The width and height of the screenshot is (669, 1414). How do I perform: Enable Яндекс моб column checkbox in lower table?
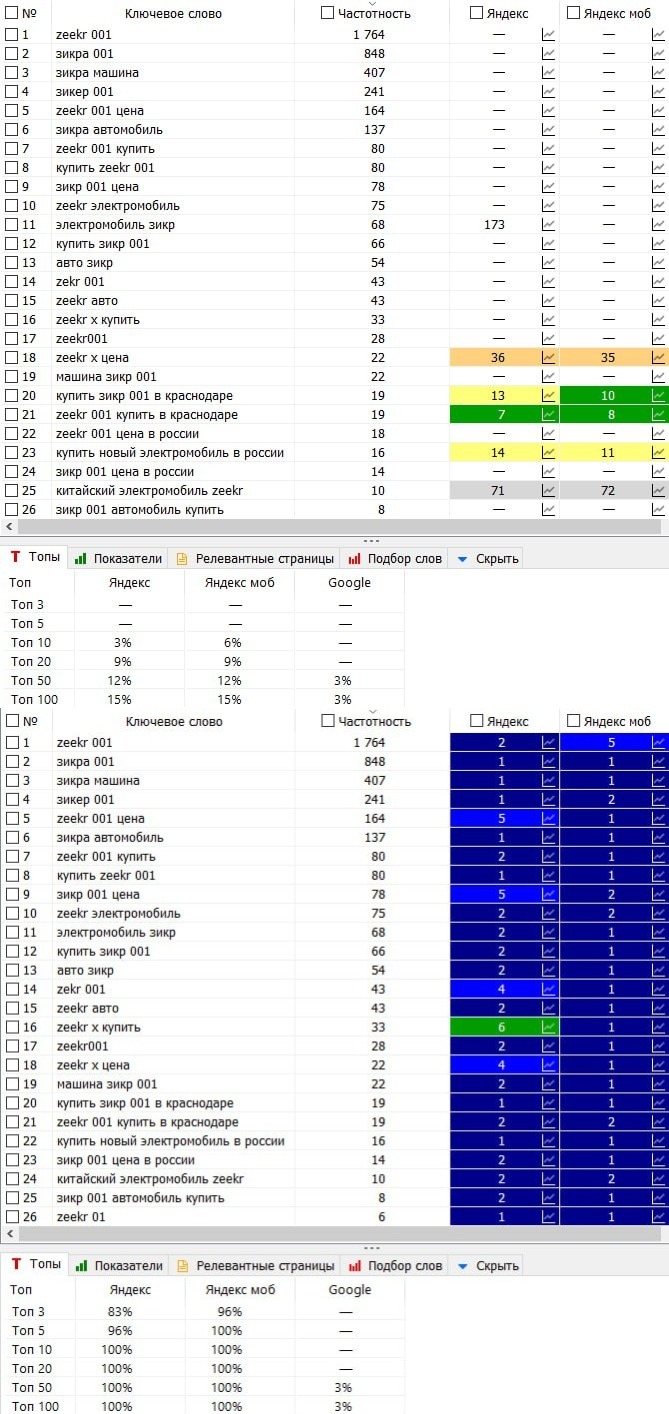click(x=574, y=721)
